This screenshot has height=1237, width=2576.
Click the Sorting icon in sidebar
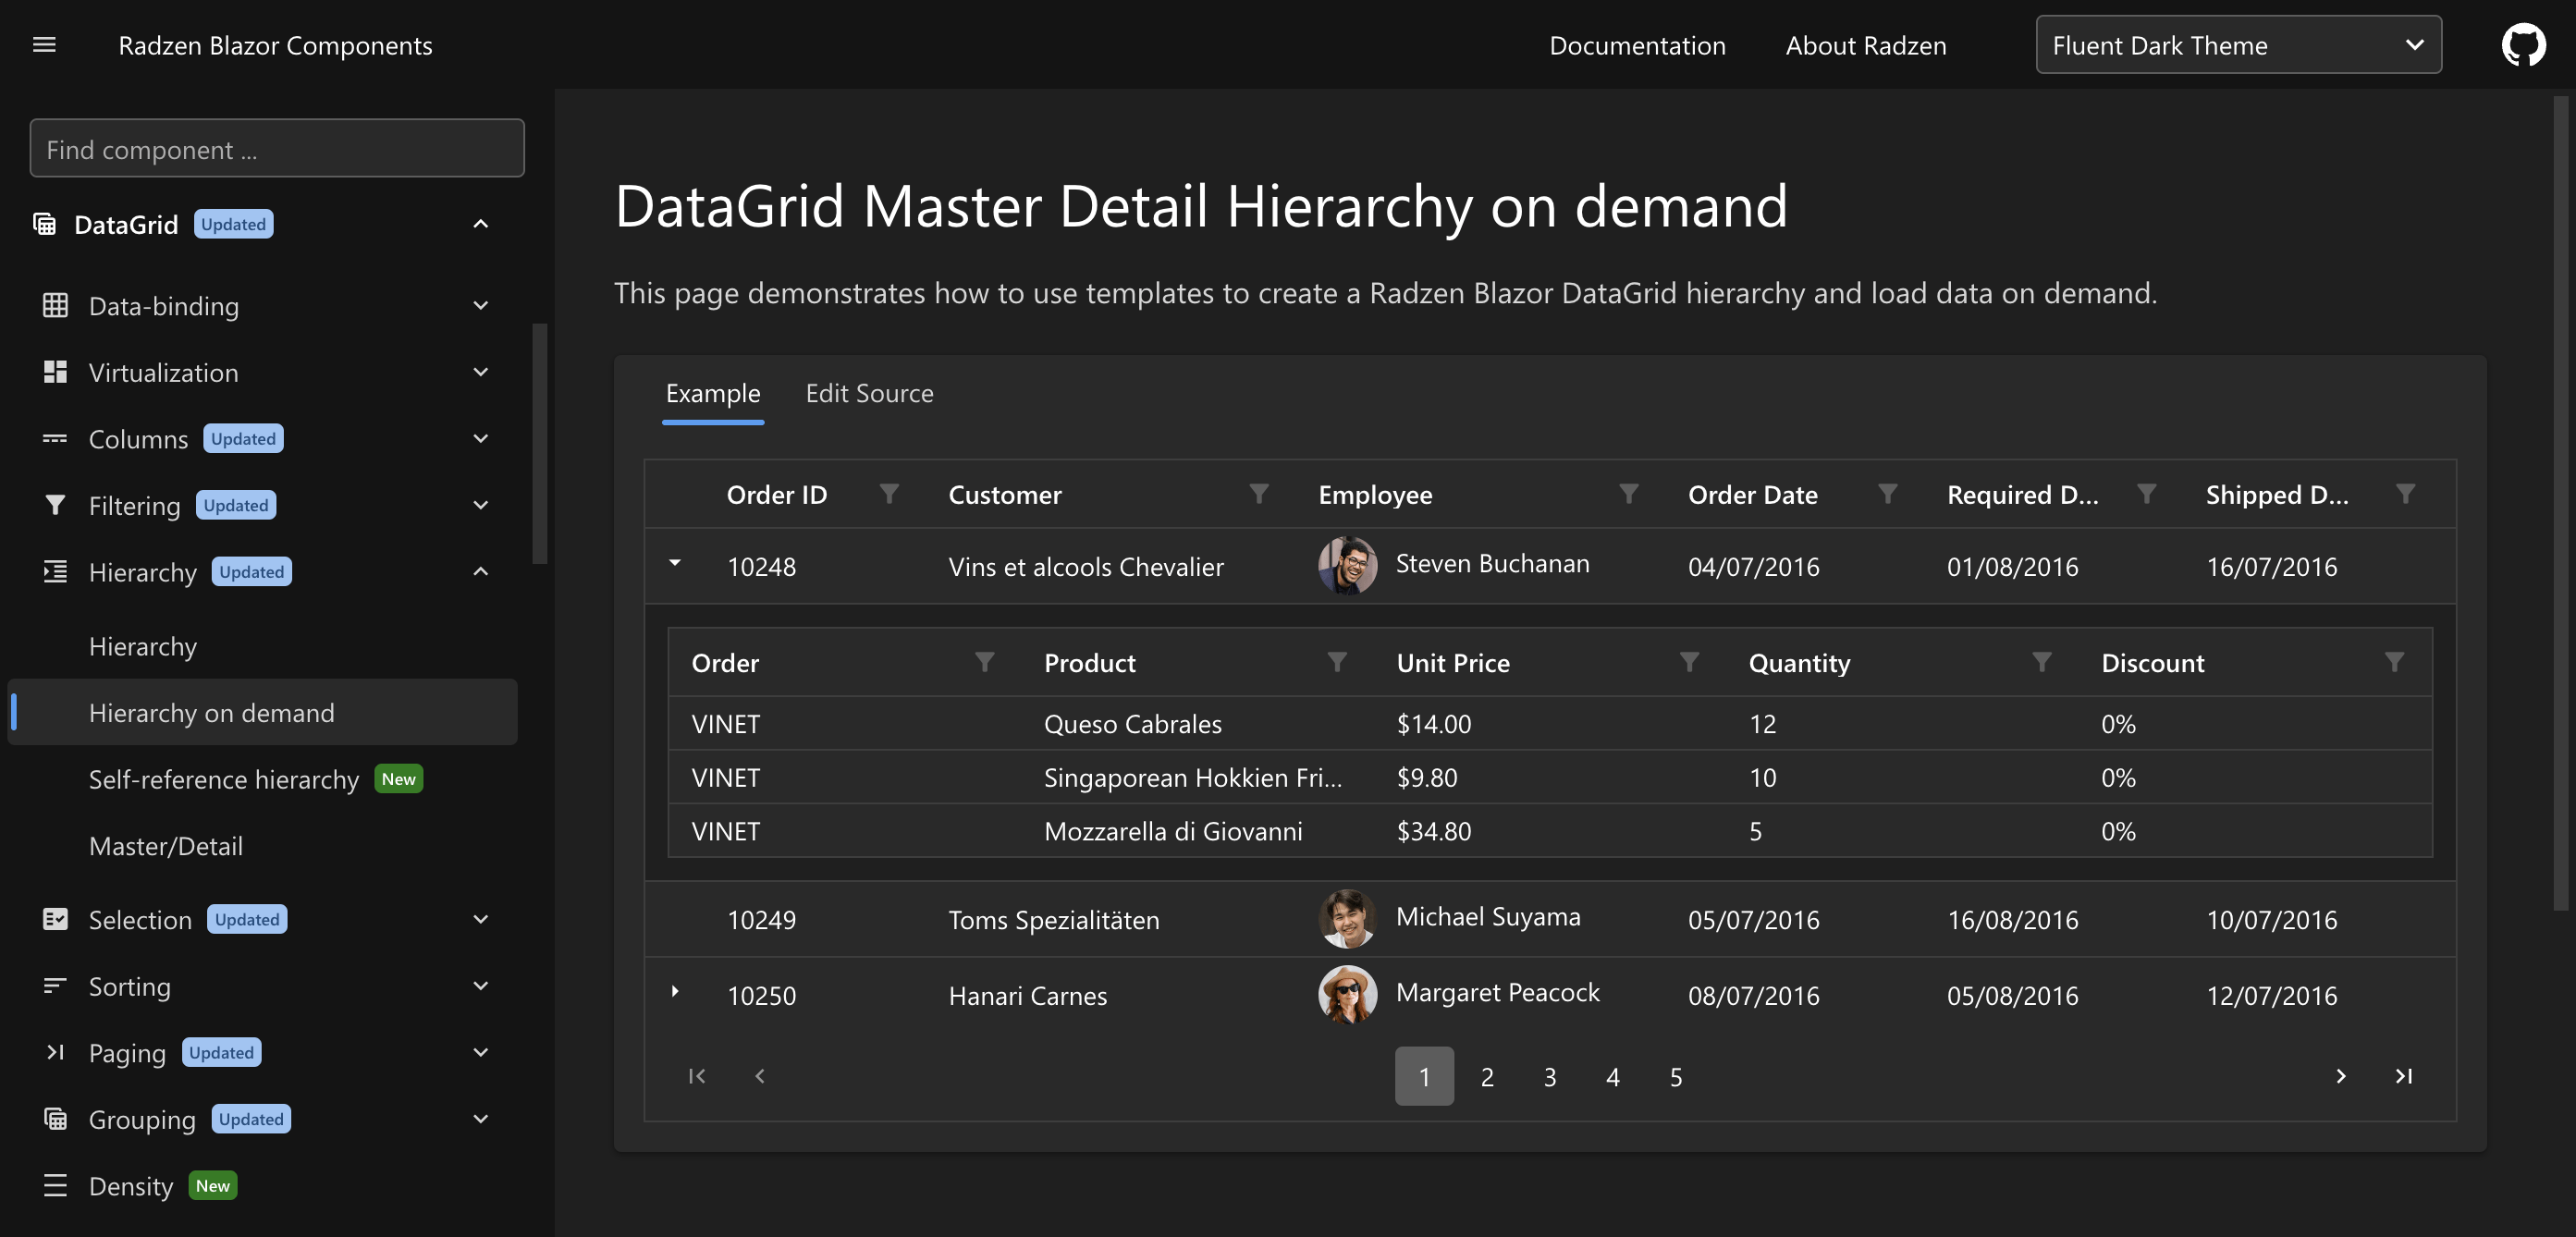coord(55,986)
